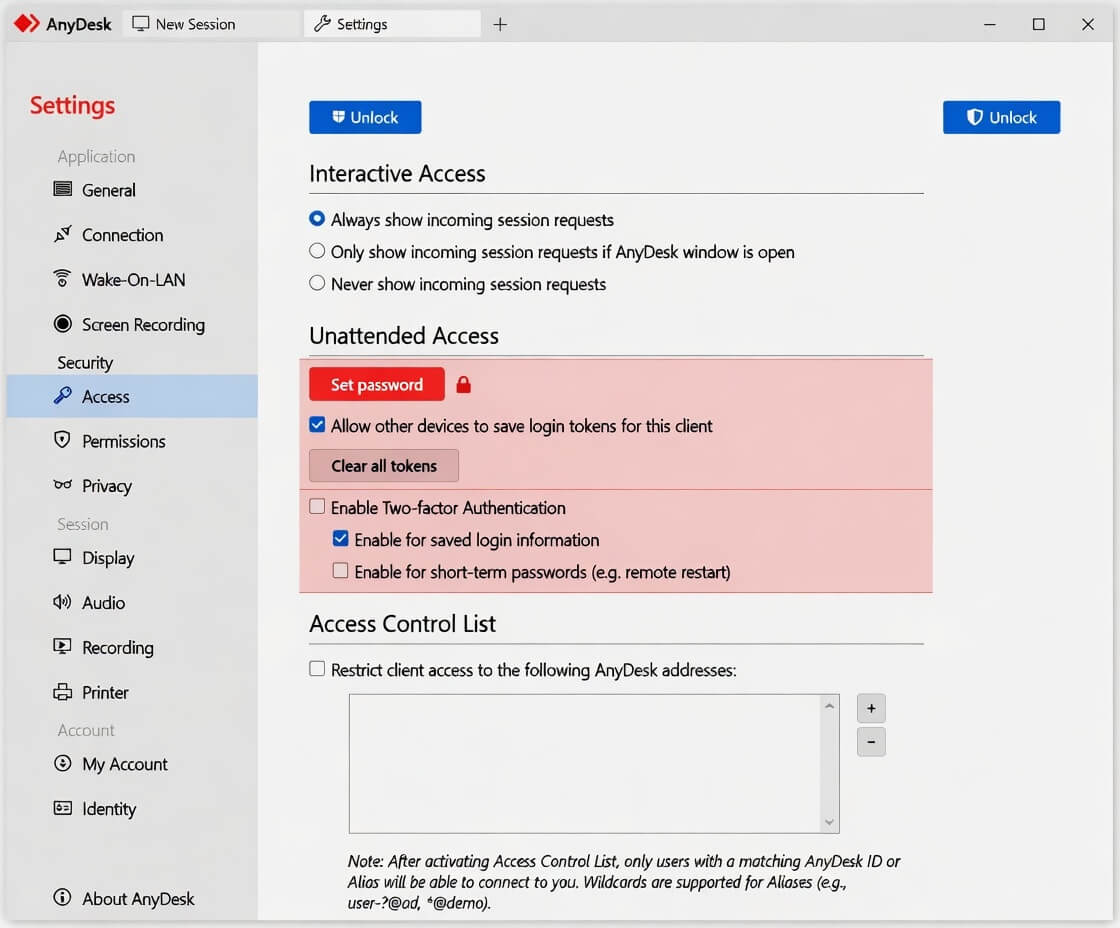The image size is (1120, 928).
Task: Open a new tab with plus icon
Action: tap(500, 24)
